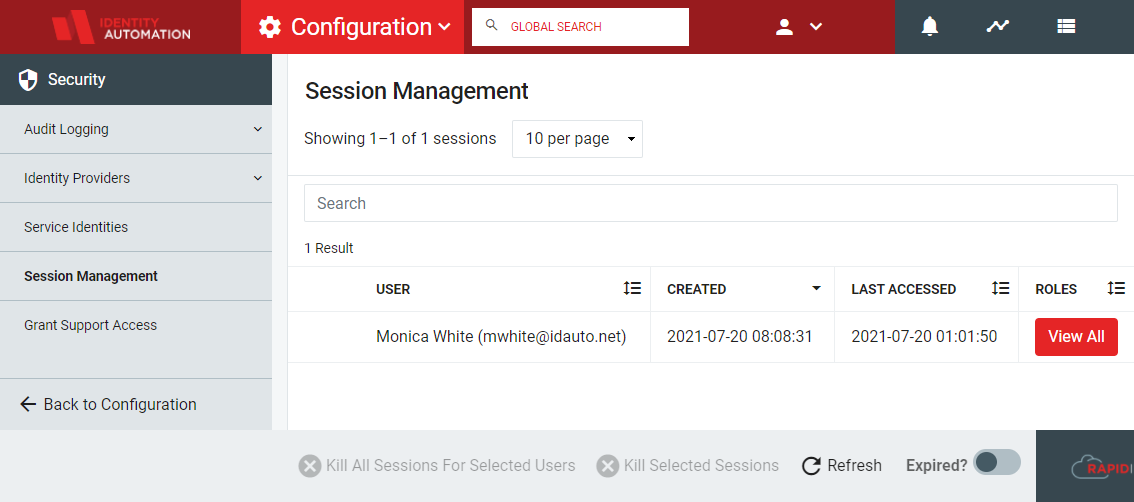Click the back arrow icon
Screen dimensions: 1134x502
(x=28, y=404)
